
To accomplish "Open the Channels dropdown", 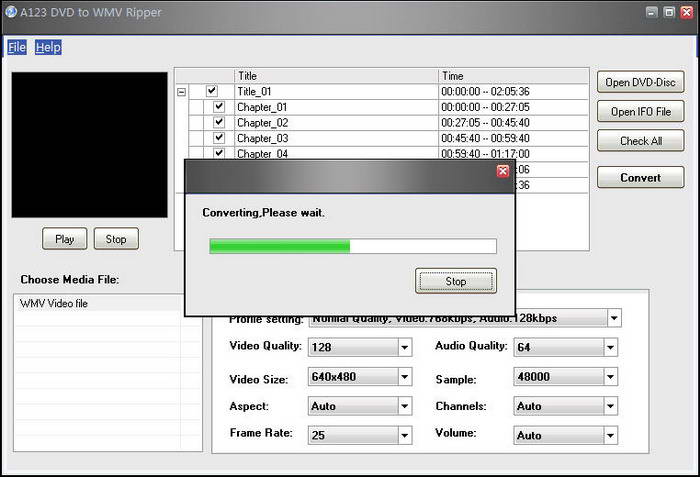I will pos(610,406).
